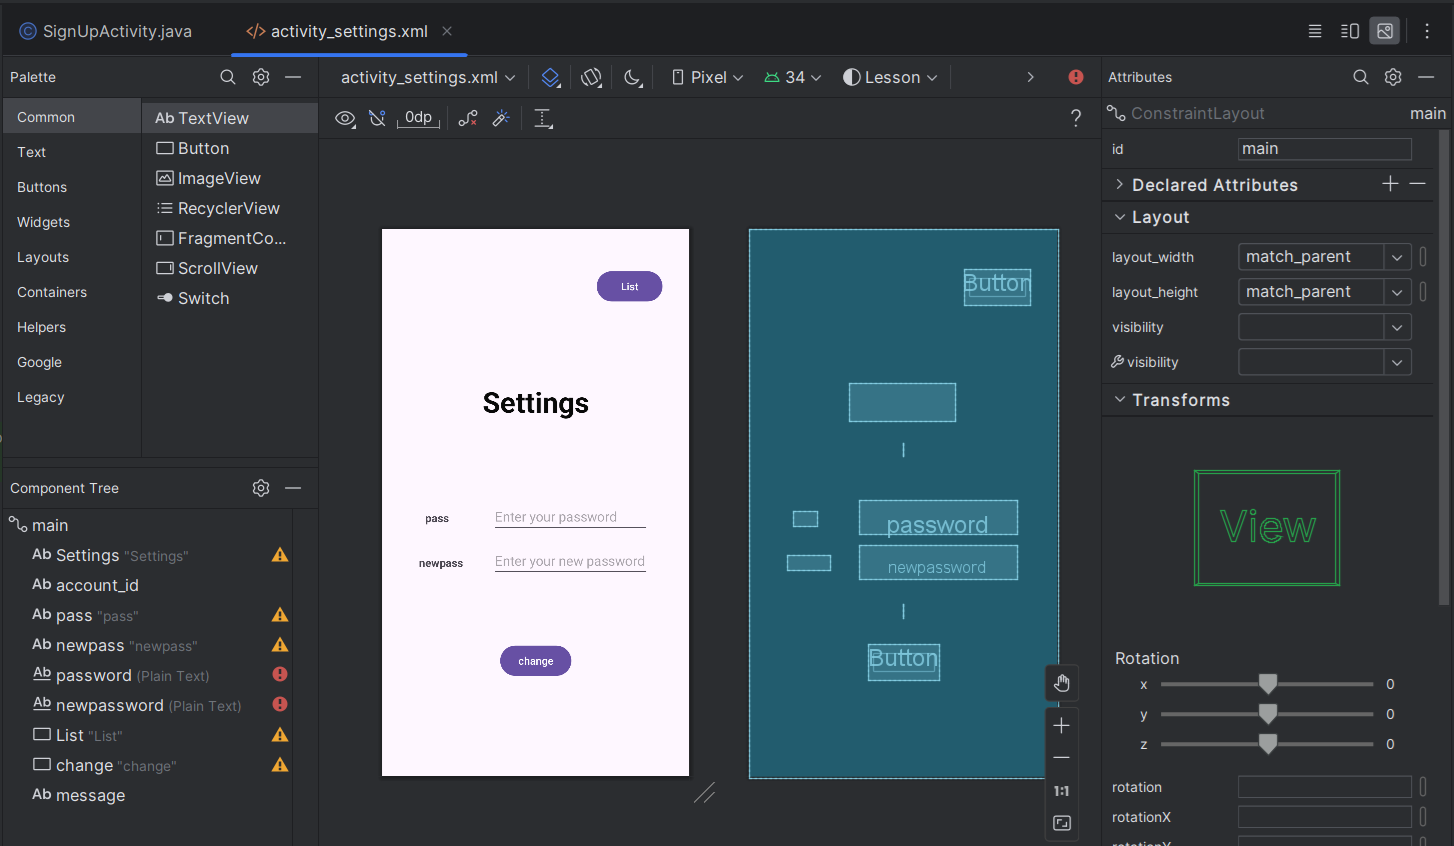Open the Pixel device dropdown
Image resolution: width=1454 pixels, height=846 pixels.
(x=708, y=77)
